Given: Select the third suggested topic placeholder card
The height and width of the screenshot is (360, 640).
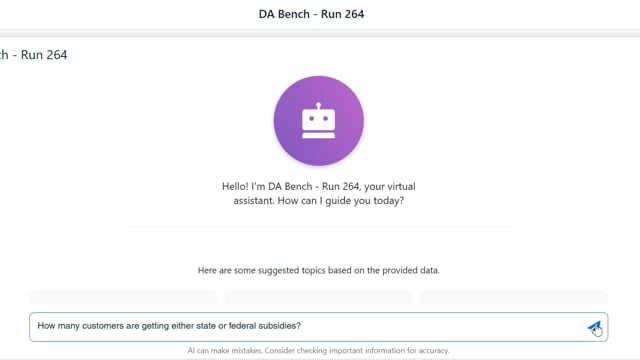Looking at the screenshot, I should click(514, 298).
